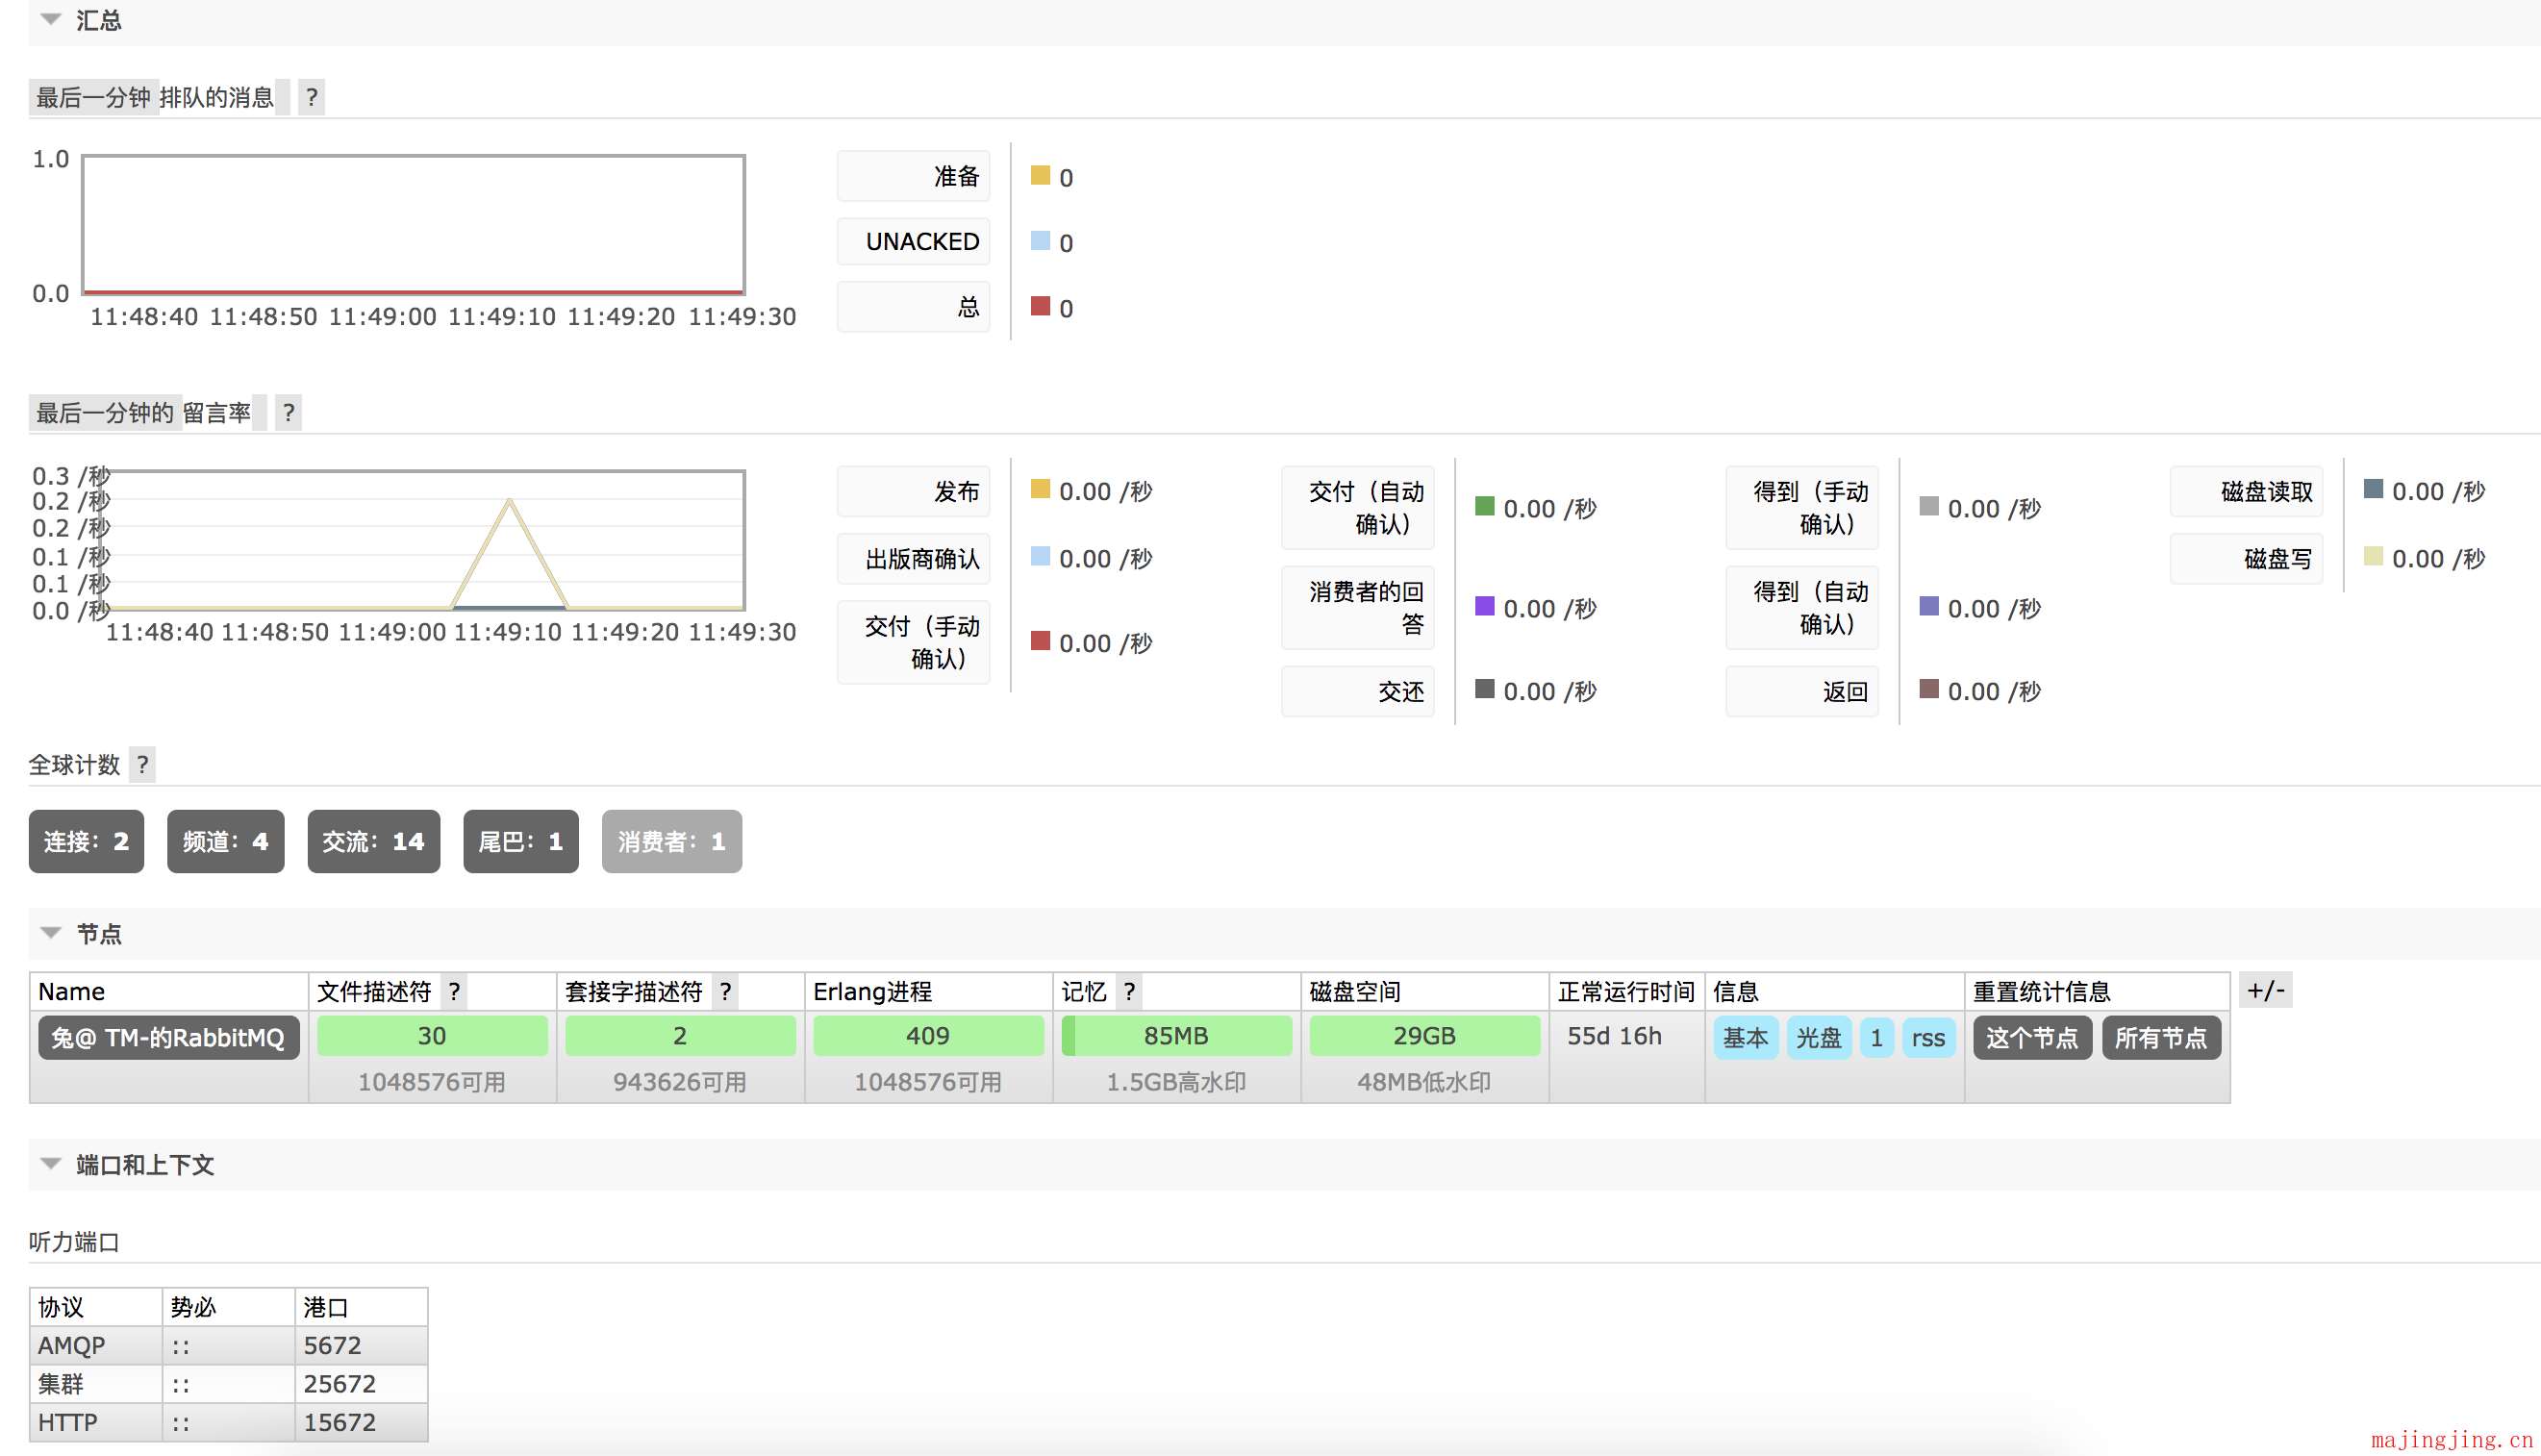The height and width of the screenshot is (1456, 2541).
Task: Click the 30 file descriptors bar
Action: pyautogui.click(x=432, y=1036)
